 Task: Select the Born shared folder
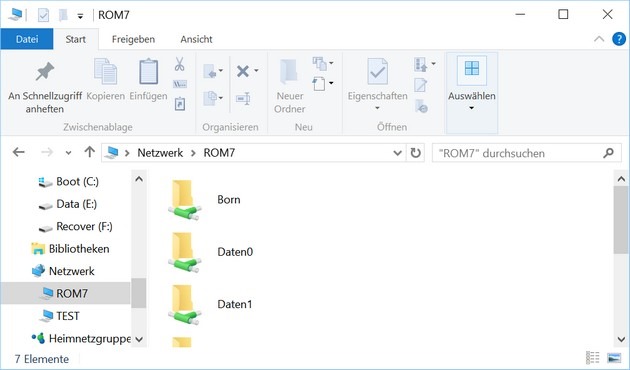[205, 200]
